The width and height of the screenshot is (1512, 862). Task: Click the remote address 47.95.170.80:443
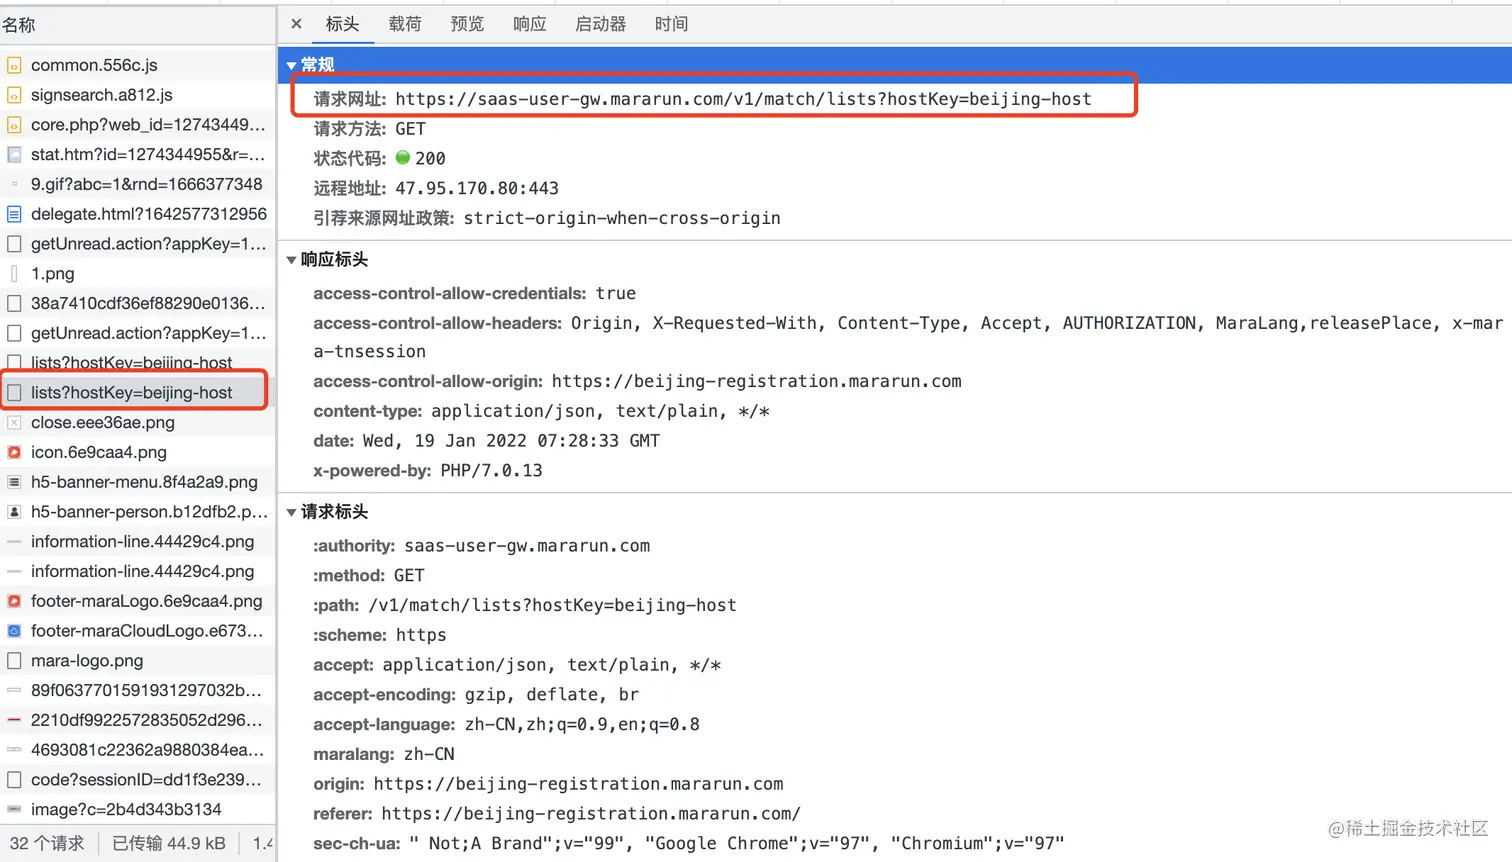(477, 188)
